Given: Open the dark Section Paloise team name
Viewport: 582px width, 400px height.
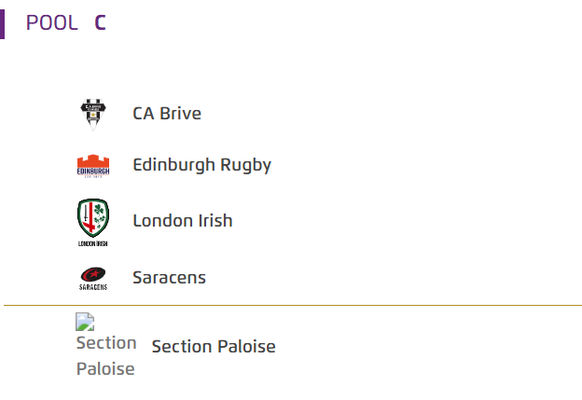Looking at the screenshot, I should pos(214,347).
